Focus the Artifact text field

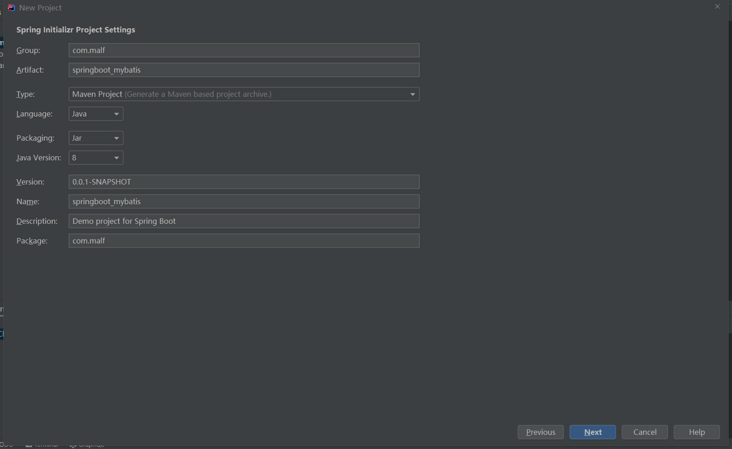pyautogui.click(x=243, y=70)
